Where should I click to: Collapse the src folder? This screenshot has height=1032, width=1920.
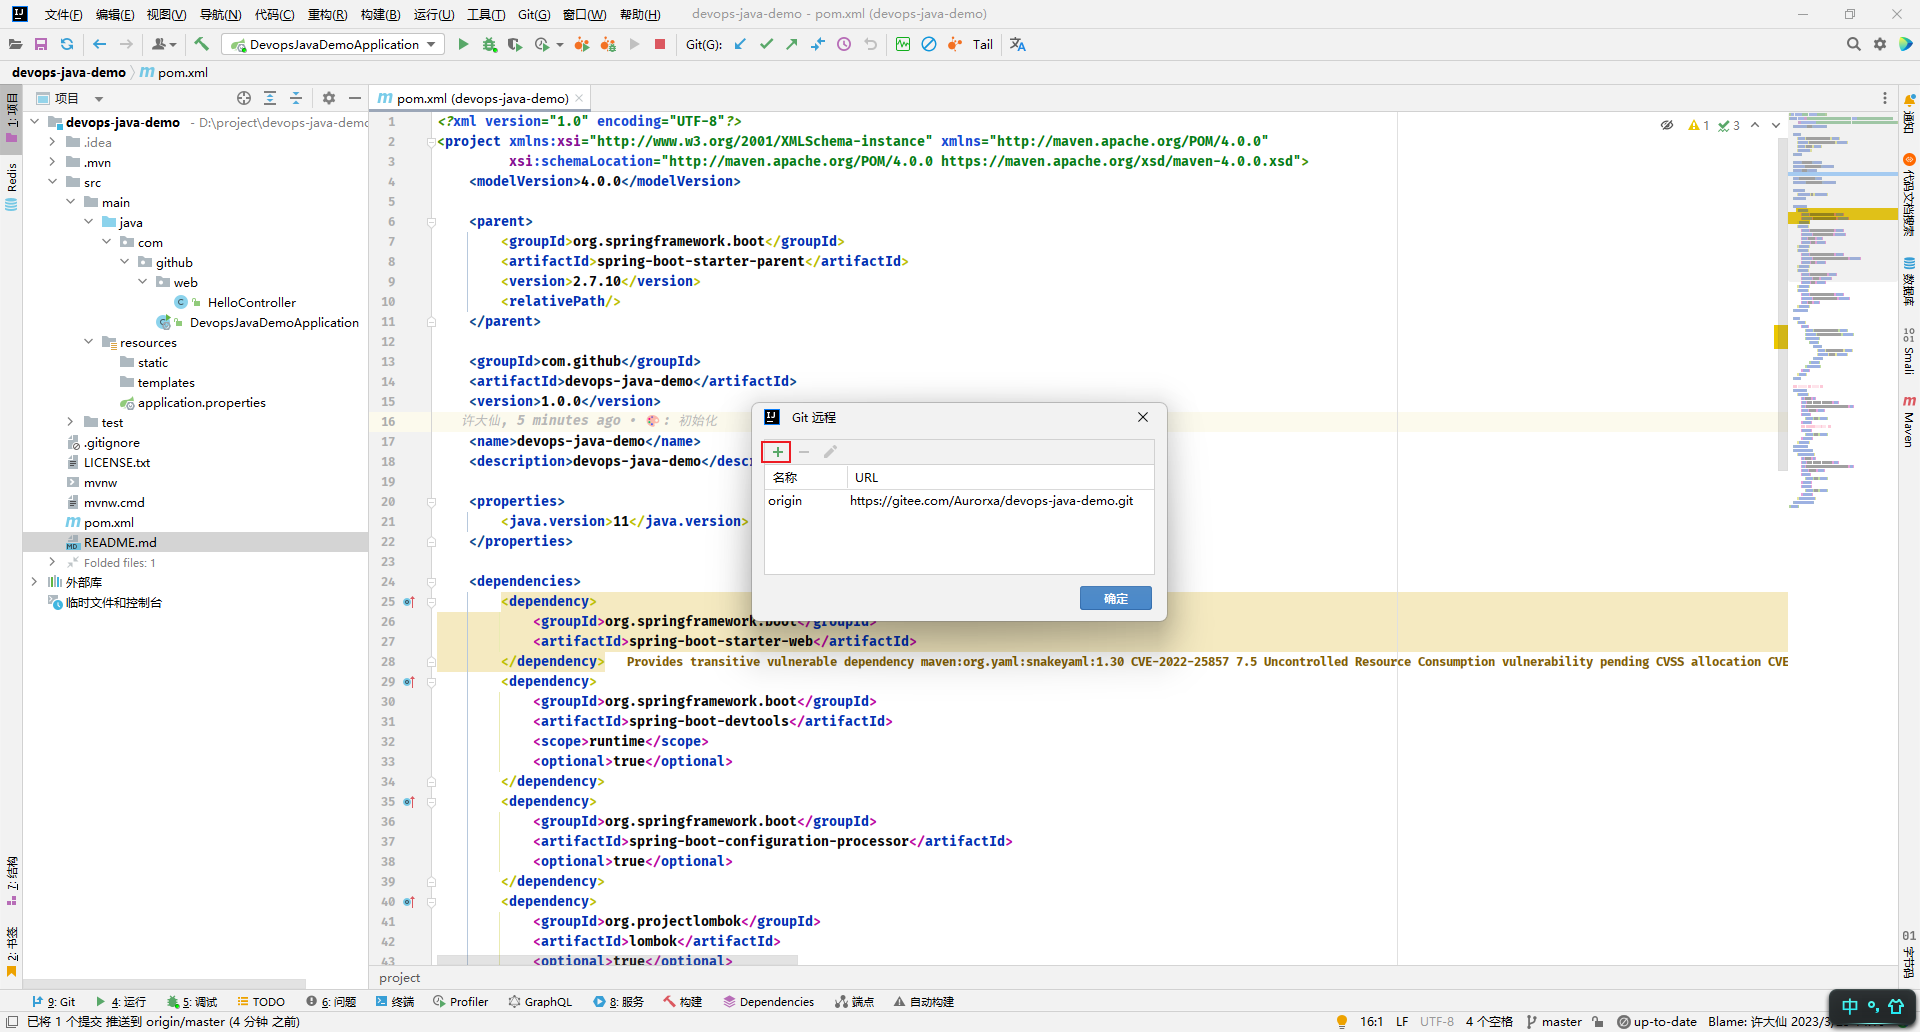[52, 182]
